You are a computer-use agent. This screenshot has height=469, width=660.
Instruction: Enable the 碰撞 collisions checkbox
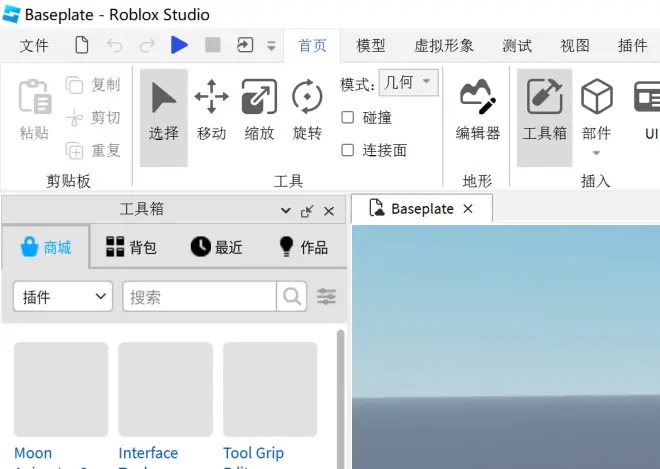click(347, 117)
